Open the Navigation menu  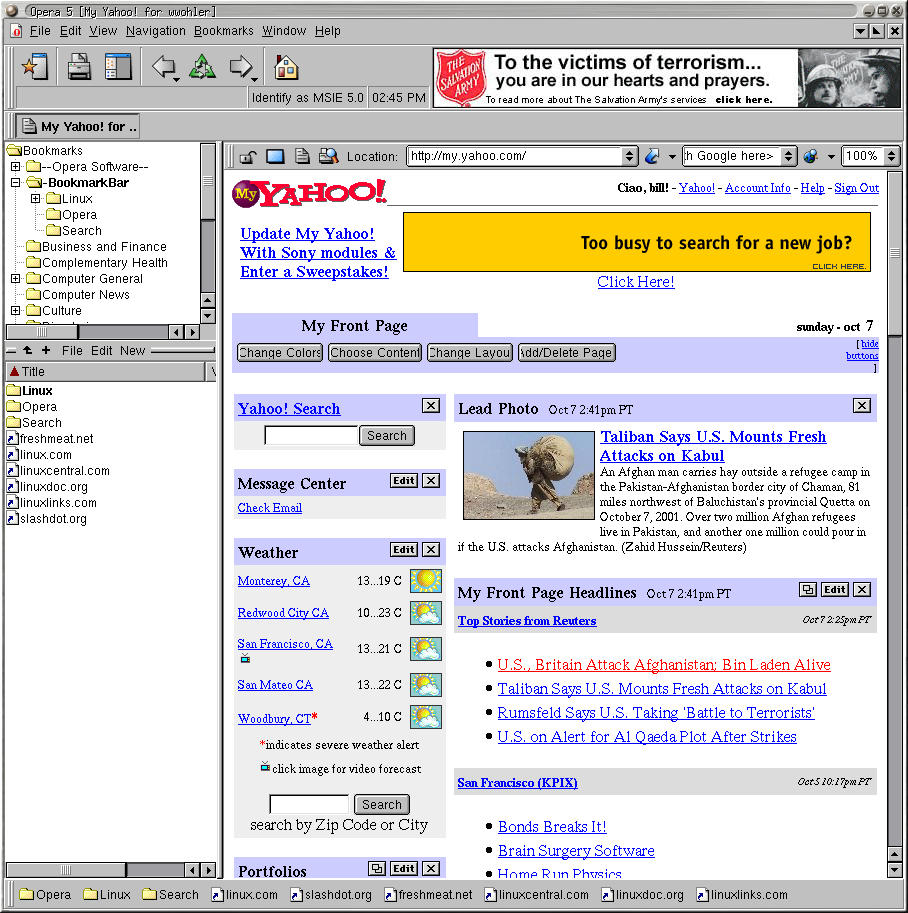tap(155, 31)
